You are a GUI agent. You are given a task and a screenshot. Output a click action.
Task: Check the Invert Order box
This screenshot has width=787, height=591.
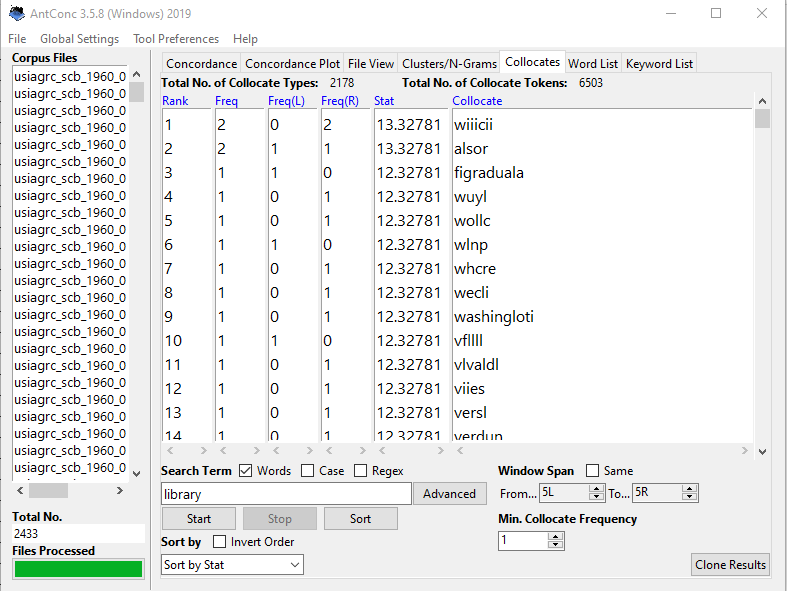click(219, 542)
